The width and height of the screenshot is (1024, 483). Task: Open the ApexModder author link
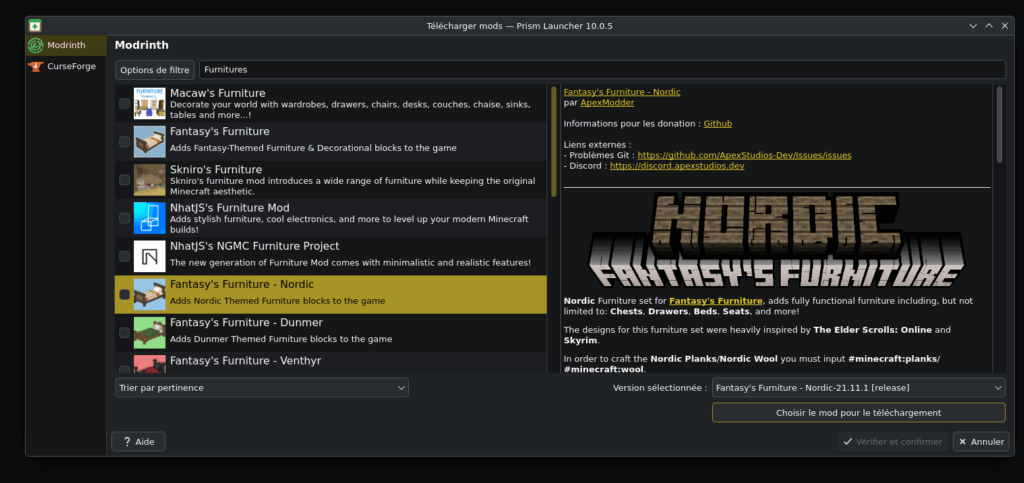tap(605, 102)
